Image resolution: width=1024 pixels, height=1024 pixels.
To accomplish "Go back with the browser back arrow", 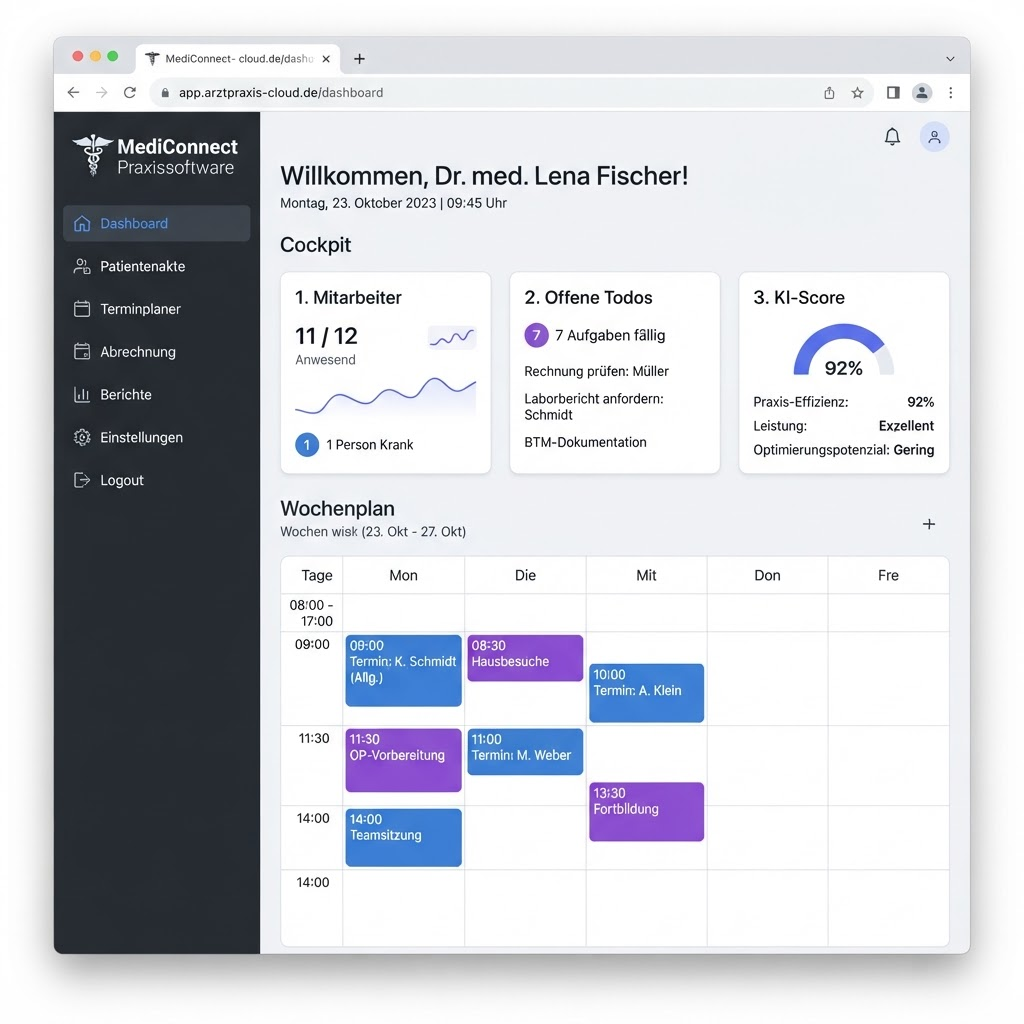I will click(x=73, y=93).
